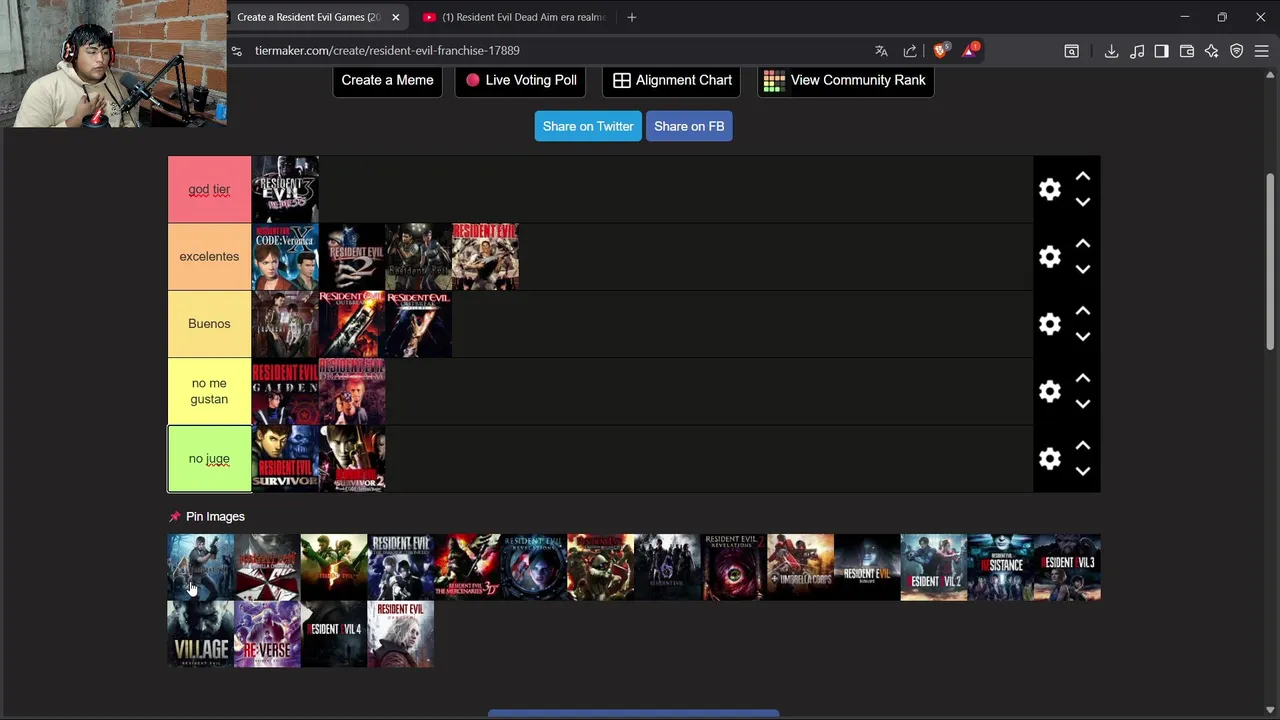Screen dimensions: 1280x720
Task: Switch to Resident Evil Dead Aim YouTube tab
Action: pyautogui.click(x=515, y=17)
